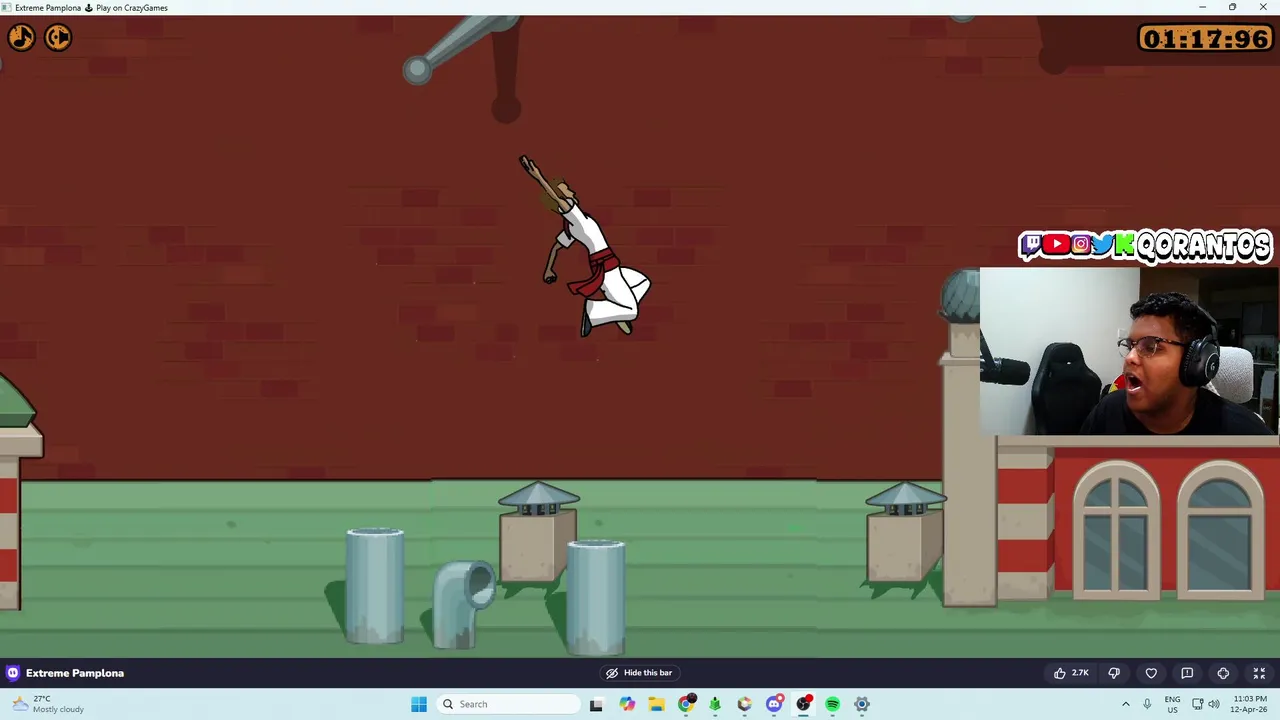Open the multicolor cube app icon in taskbar
Screen dimensions: 1280x720
tap(745, 704)
